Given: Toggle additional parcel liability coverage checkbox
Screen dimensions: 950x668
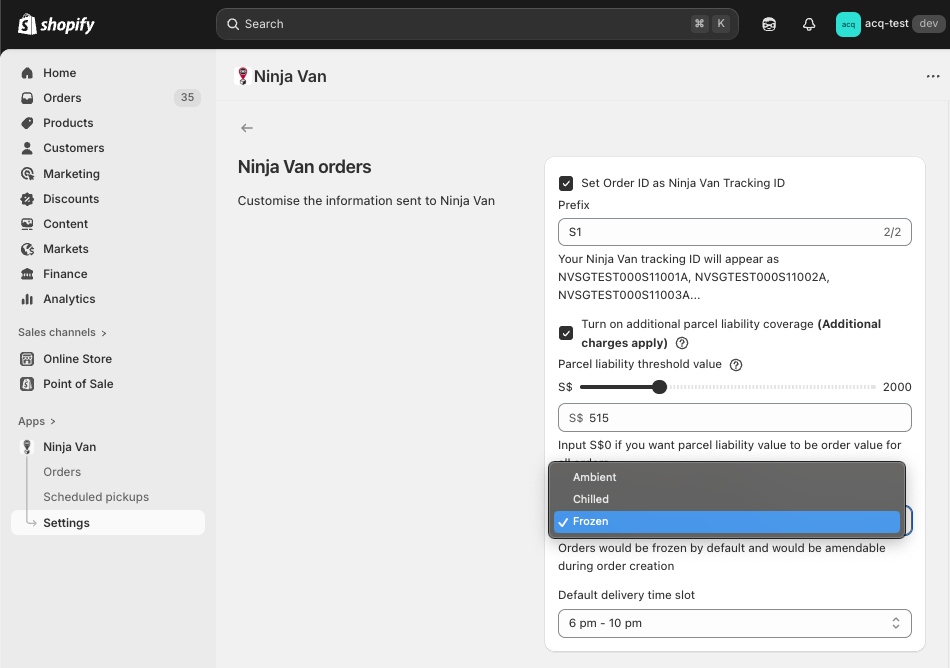Looking at the screenshot, I should point(566,333).
